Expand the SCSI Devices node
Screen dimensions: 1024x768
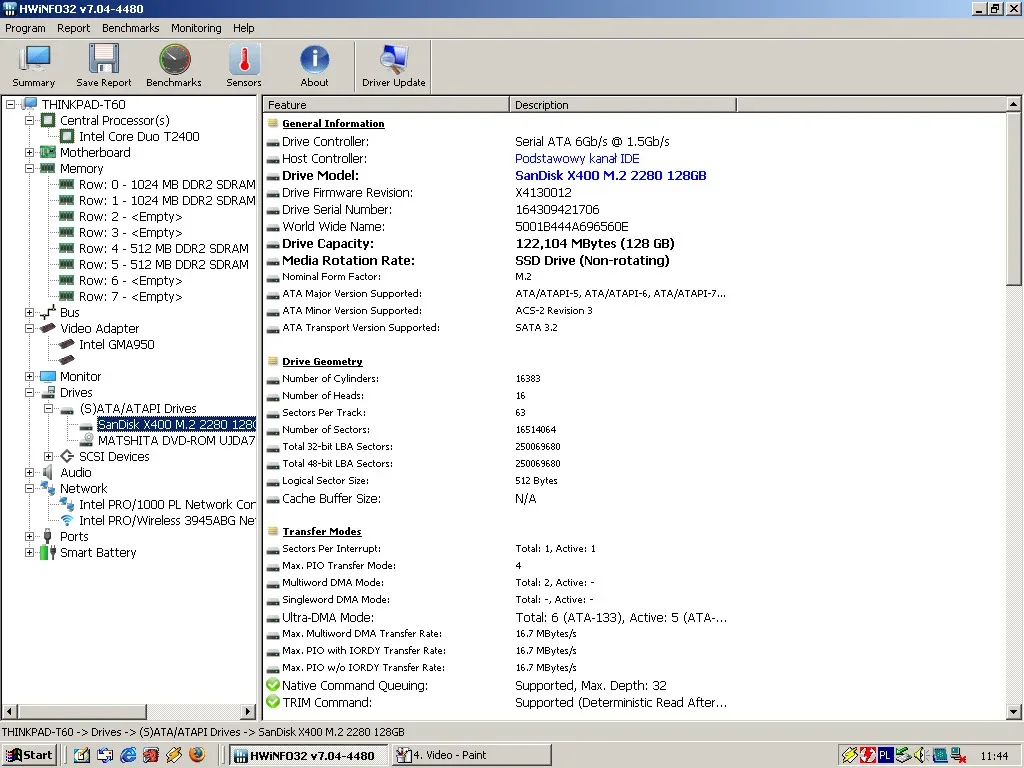click(x=48, y=456)
